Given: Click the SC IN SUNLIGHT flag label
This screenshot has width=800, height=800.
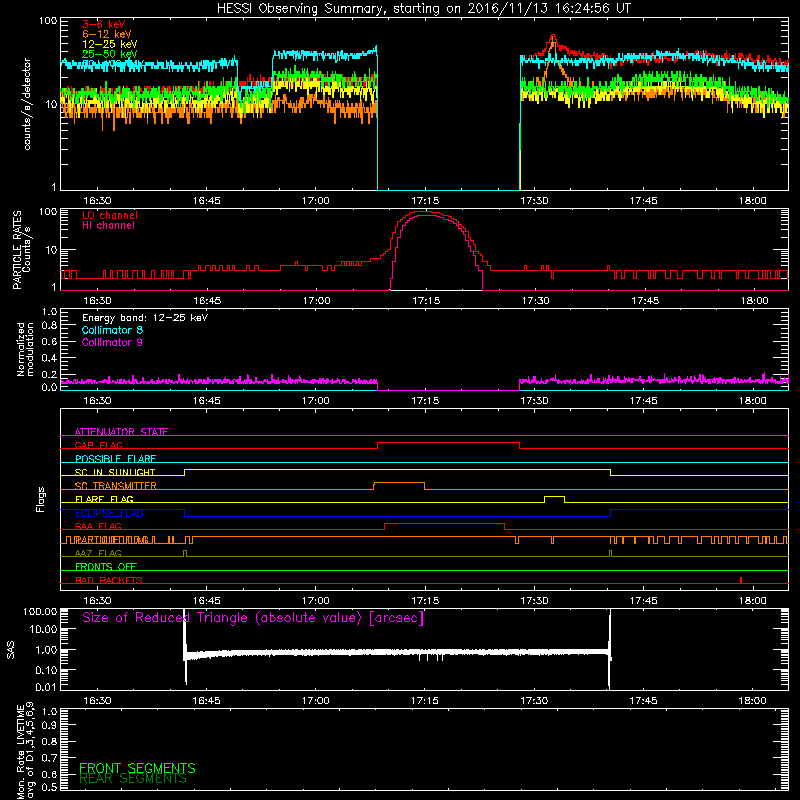Looking at the screenshot, I should 115,472.
